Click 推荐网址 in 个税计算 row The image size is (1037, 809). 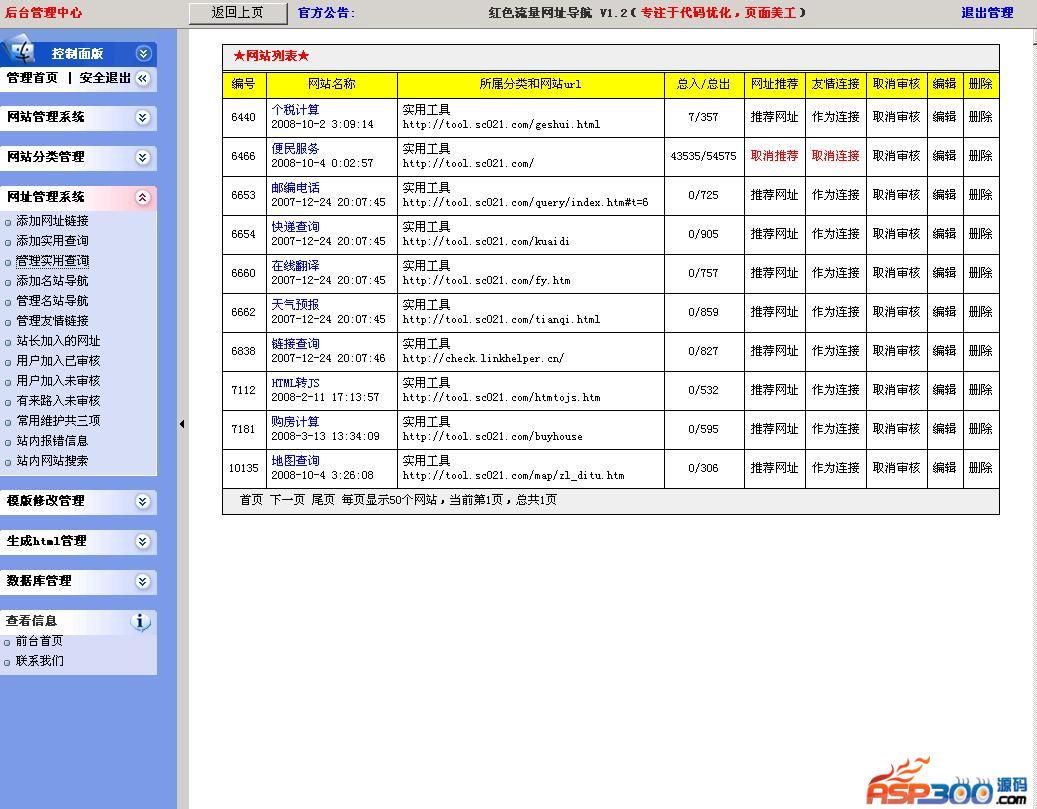pyautogui.click(x=774, y=117)
